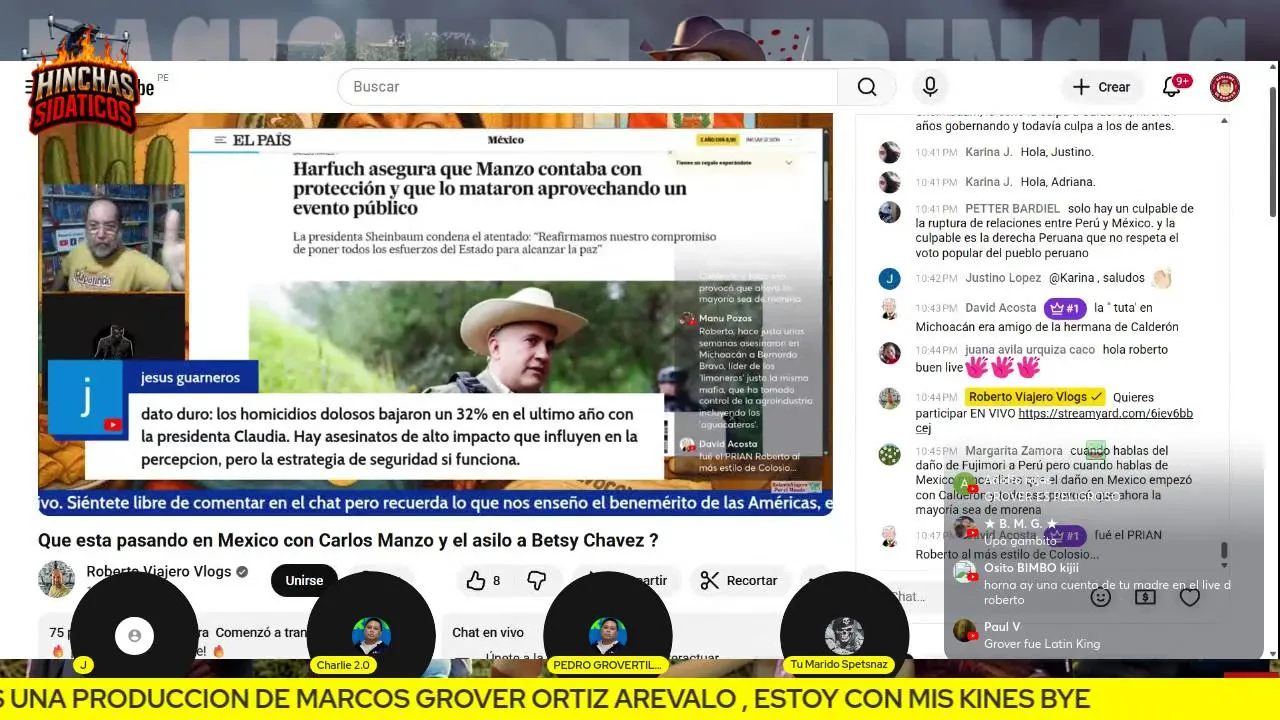1280x720 pixels.
Task: Click the jesus guarneros comment banner in the video
Action: click(356, 420)
